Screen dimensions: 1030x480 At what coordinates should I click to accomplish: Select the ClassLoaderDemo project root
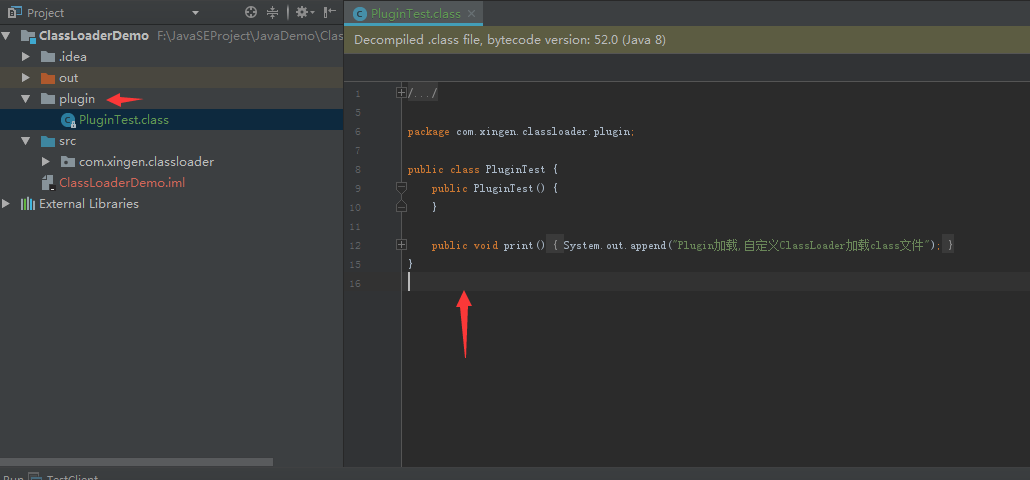pos(94,35)
